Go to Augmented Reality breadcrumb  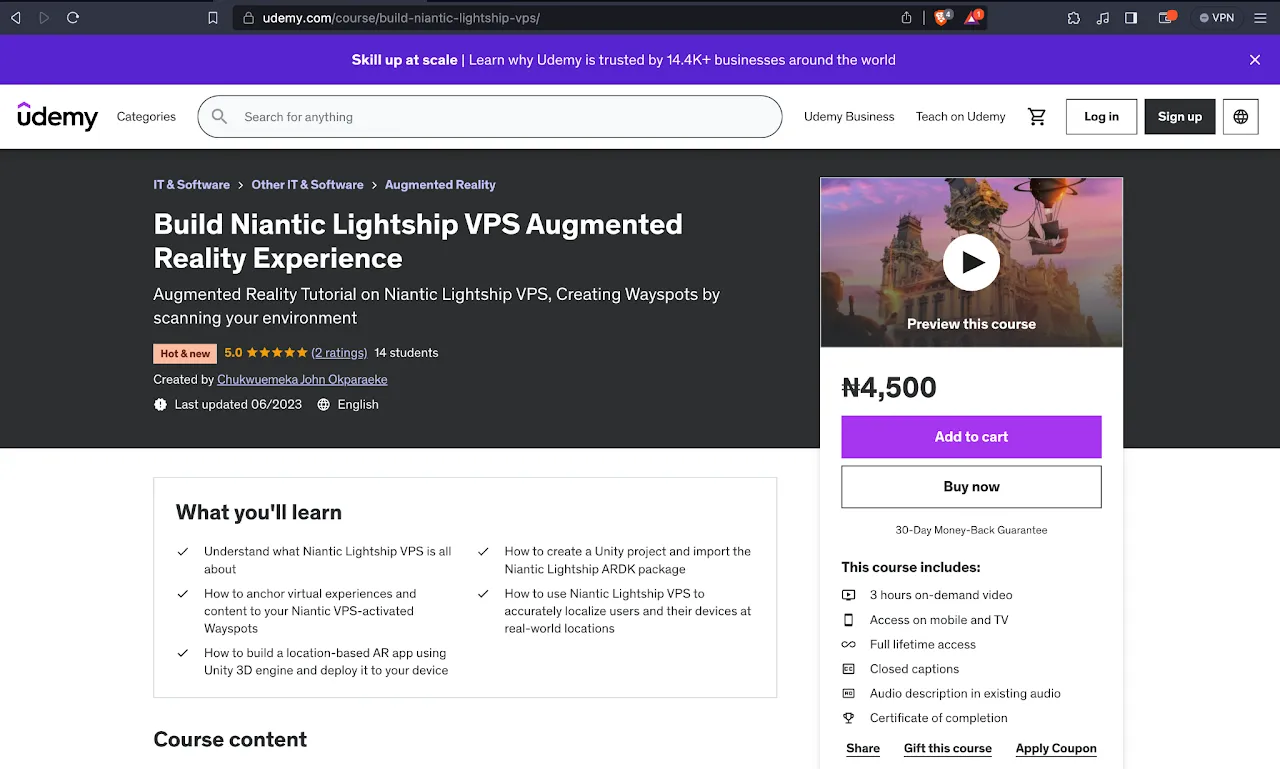[440, 185]
